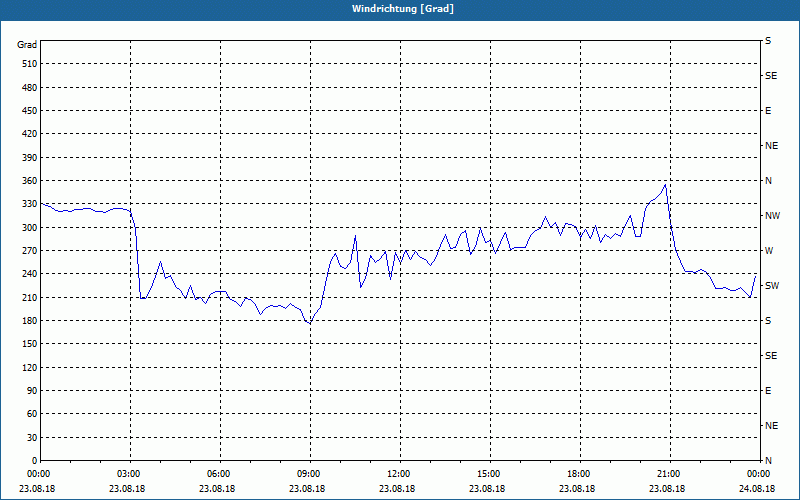
Task: Click the S compass label level with 180
Action: pos(768,320)
